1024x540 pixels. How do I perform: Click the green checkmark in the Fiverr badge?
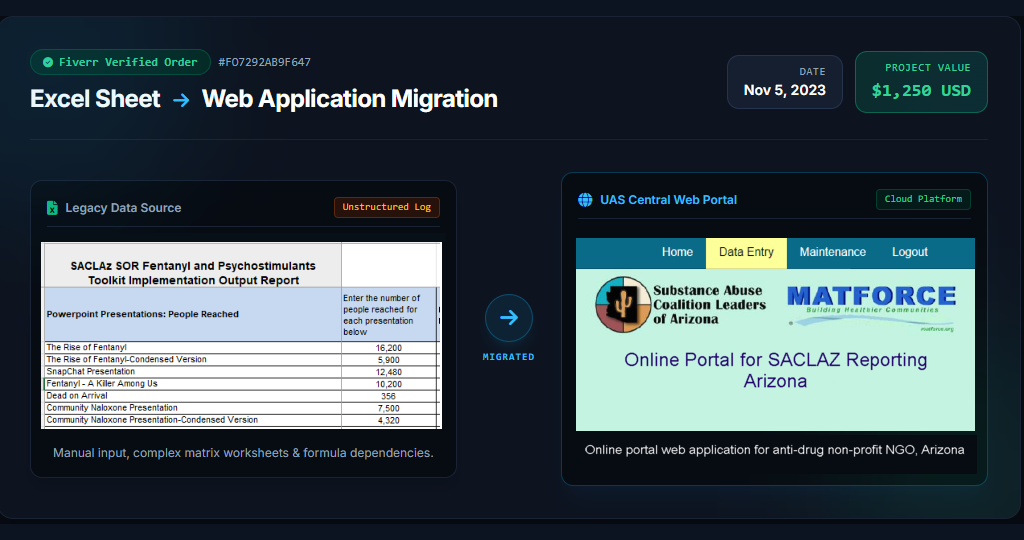click(48, 62)
